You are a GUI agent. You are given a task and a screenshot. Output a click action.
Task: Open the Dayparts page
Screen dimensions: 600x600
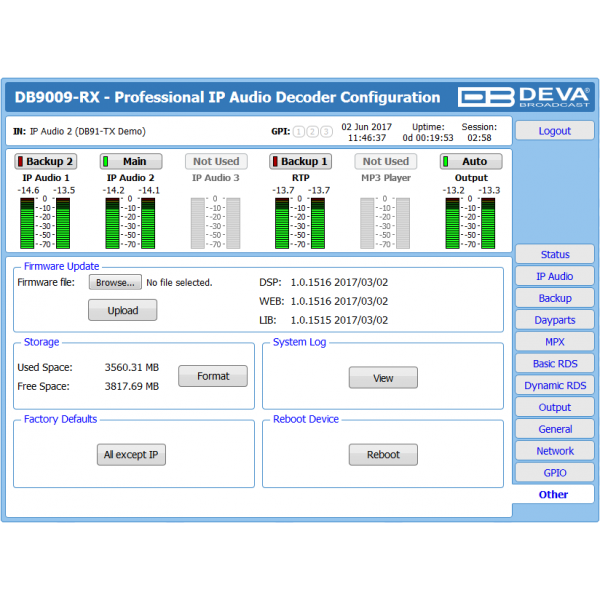(x=554, y=320)
